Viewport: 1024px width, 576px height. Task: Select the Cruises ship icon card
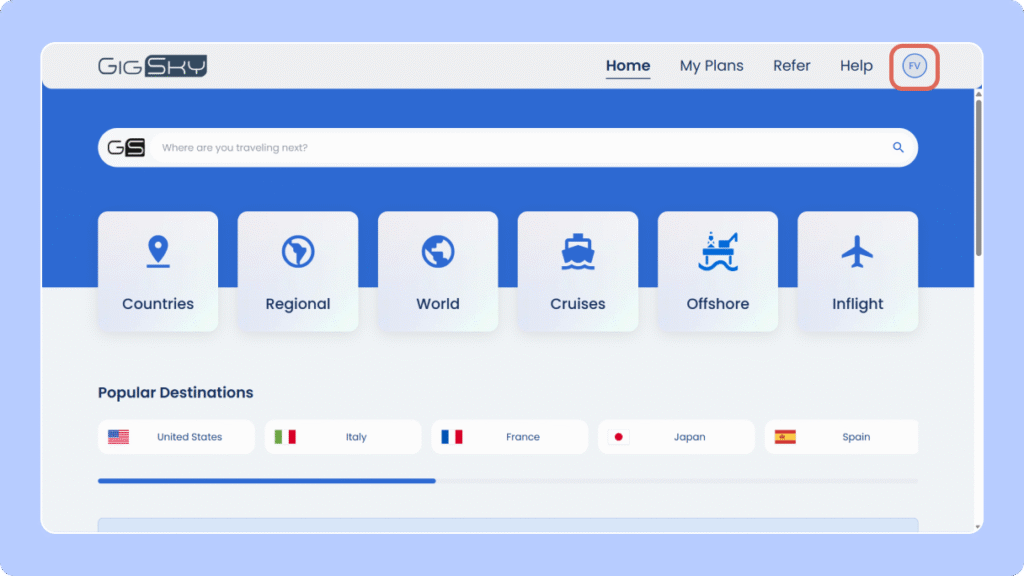(x=577, y=253)
